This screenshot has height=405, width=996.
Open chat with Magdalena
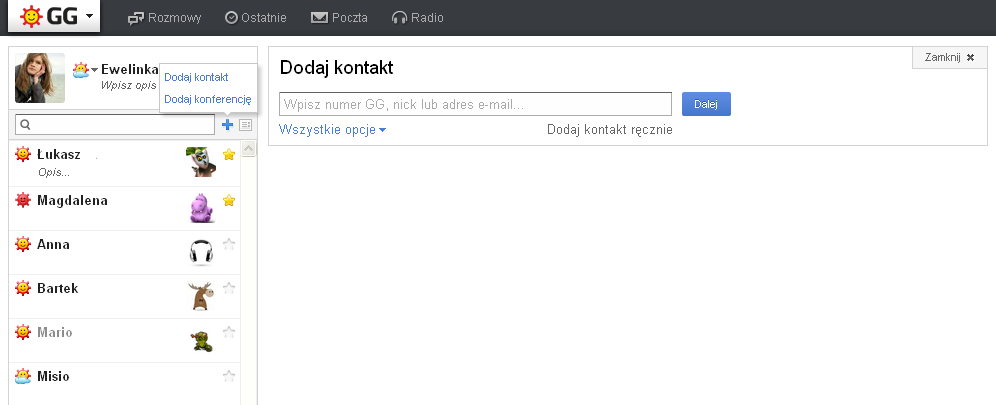124,208
